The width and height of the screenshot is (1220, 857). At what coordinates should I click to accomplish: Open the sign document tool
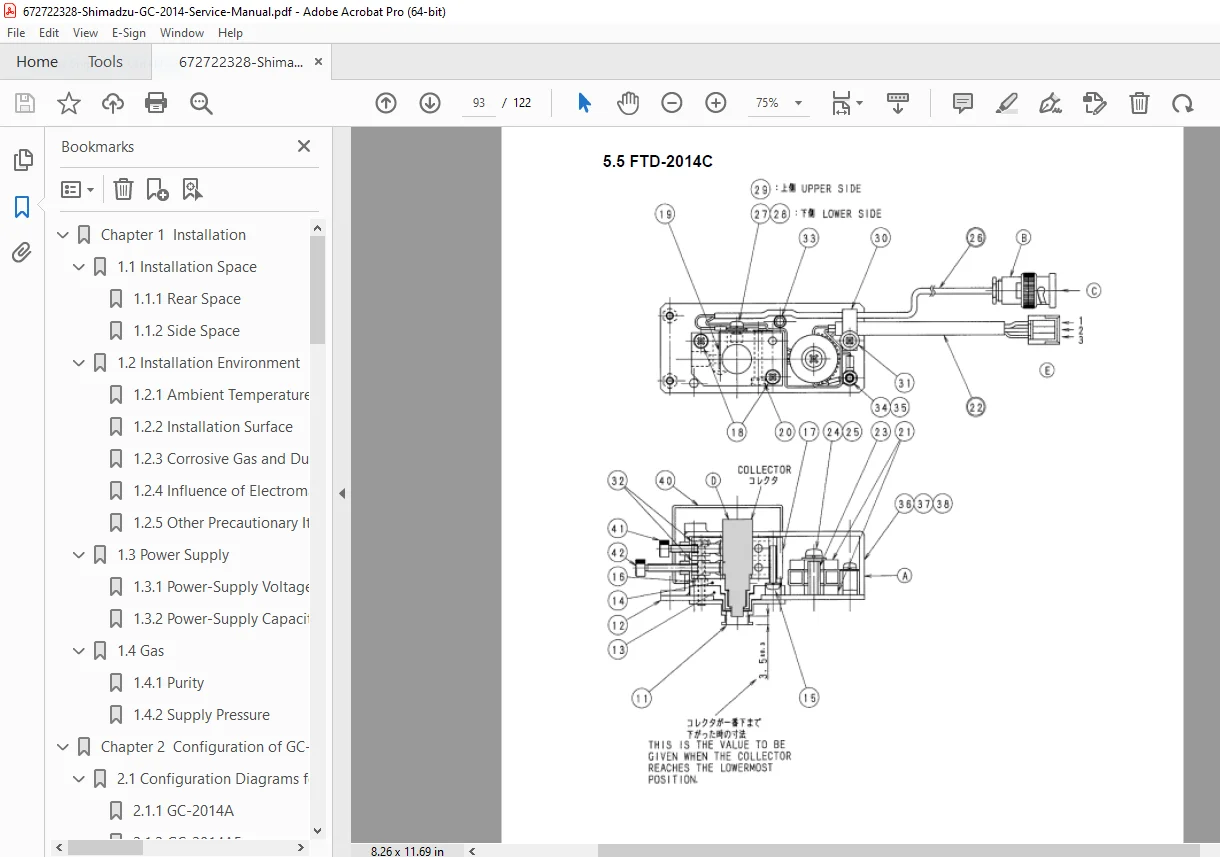1050,103
